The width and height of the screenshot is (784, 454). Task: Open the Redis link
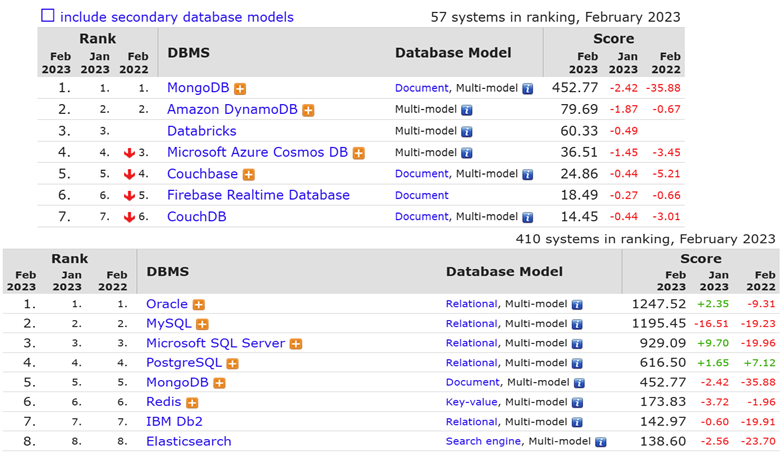pyautogui.click(x=164, y=402)
